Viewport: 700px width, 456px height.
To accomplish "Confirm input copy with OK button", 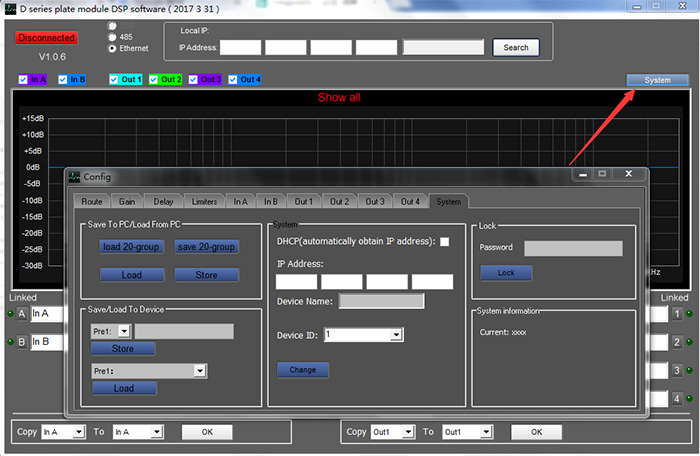I will pos(207,432).
